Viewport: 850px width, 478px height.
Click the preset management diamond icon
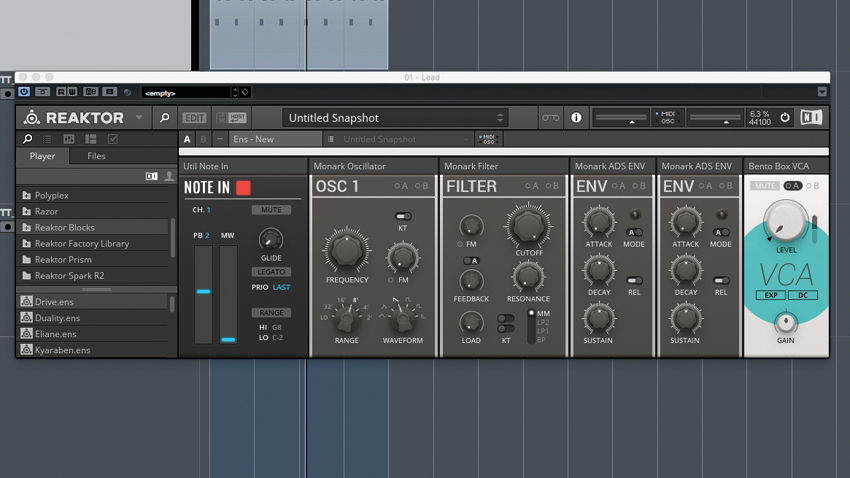[245, 92]
